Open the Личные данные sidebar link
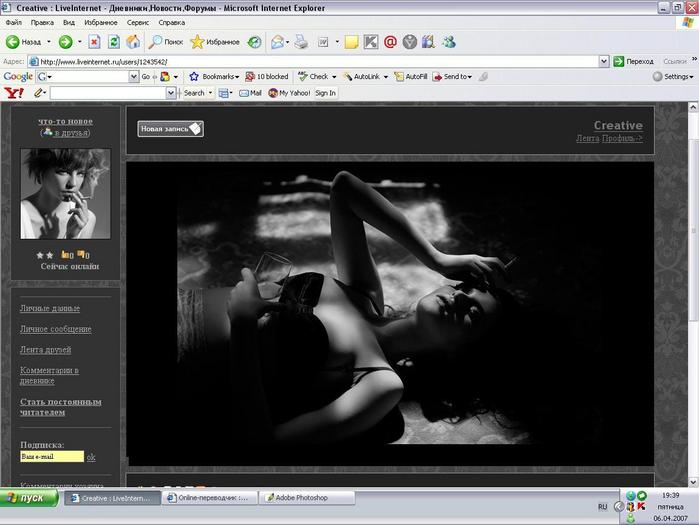 pos(50,308)
